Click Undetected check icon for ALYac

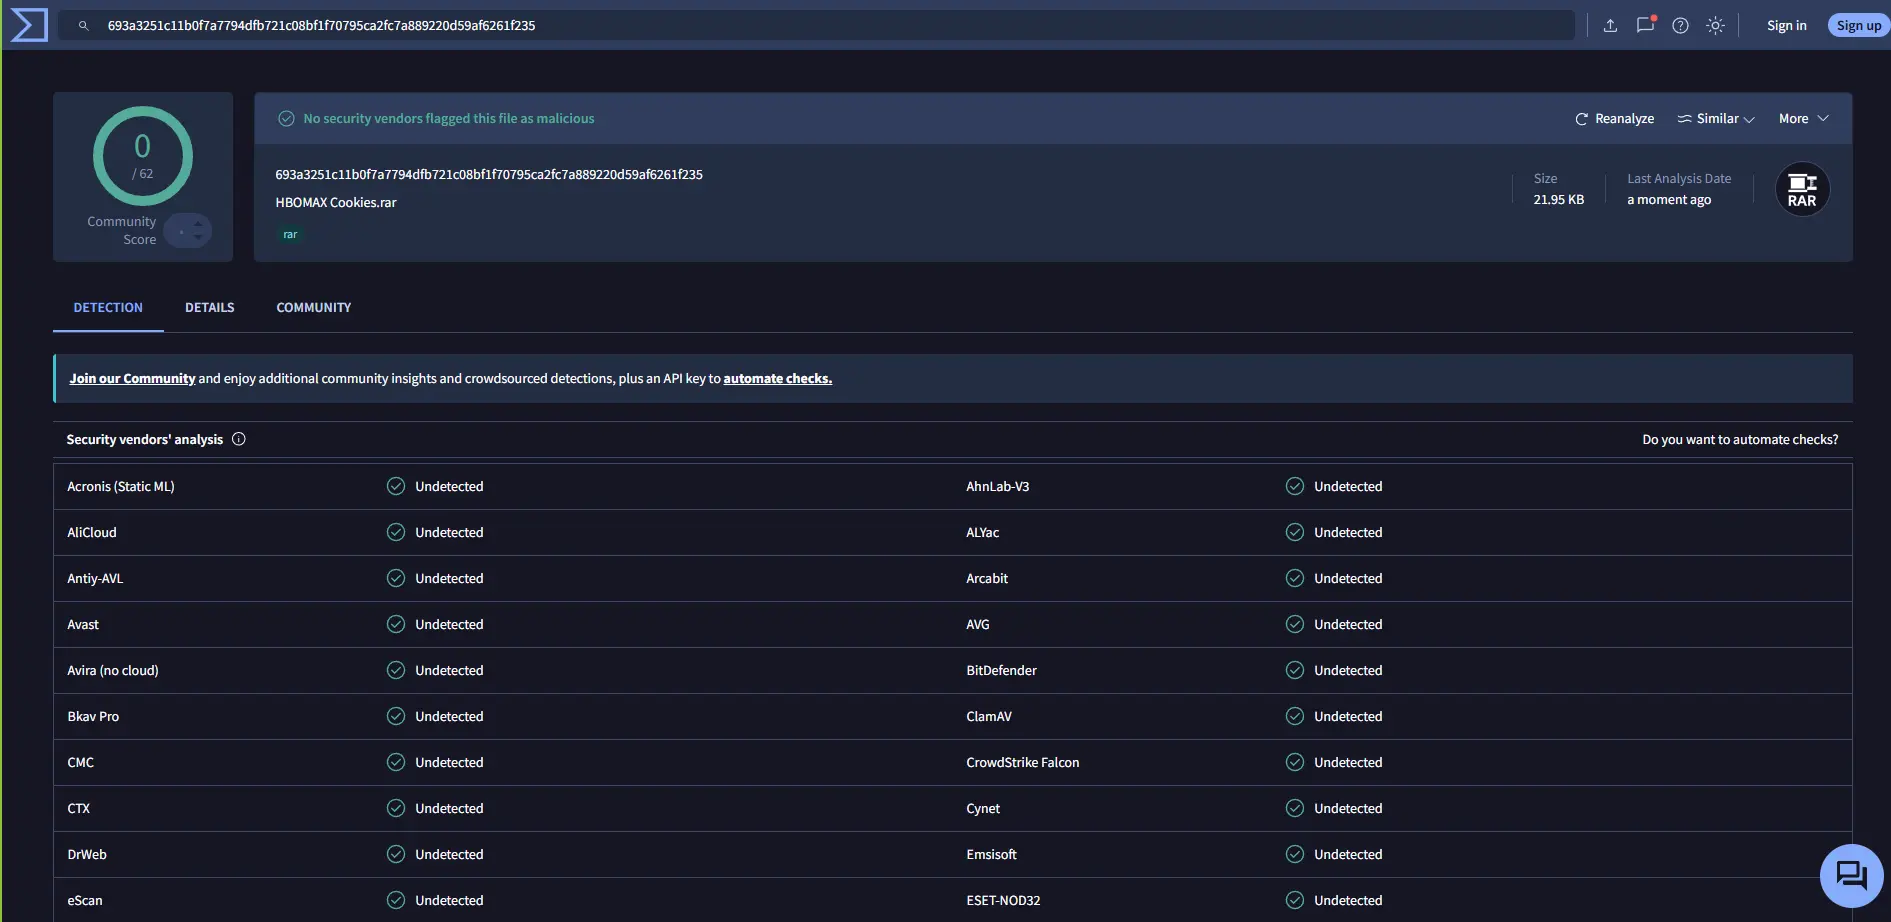click(x=1295, y=533)
